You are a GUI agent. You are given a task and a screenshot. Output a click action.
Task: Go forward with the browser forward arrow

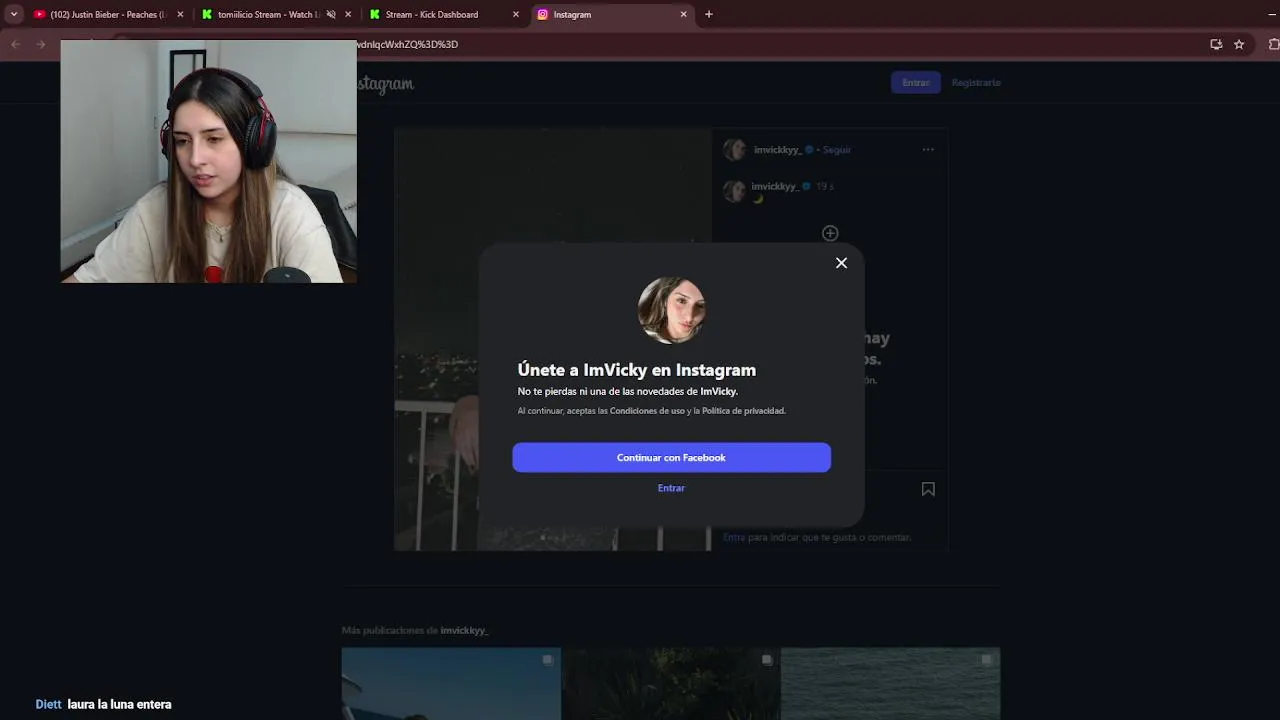[41, 44]
